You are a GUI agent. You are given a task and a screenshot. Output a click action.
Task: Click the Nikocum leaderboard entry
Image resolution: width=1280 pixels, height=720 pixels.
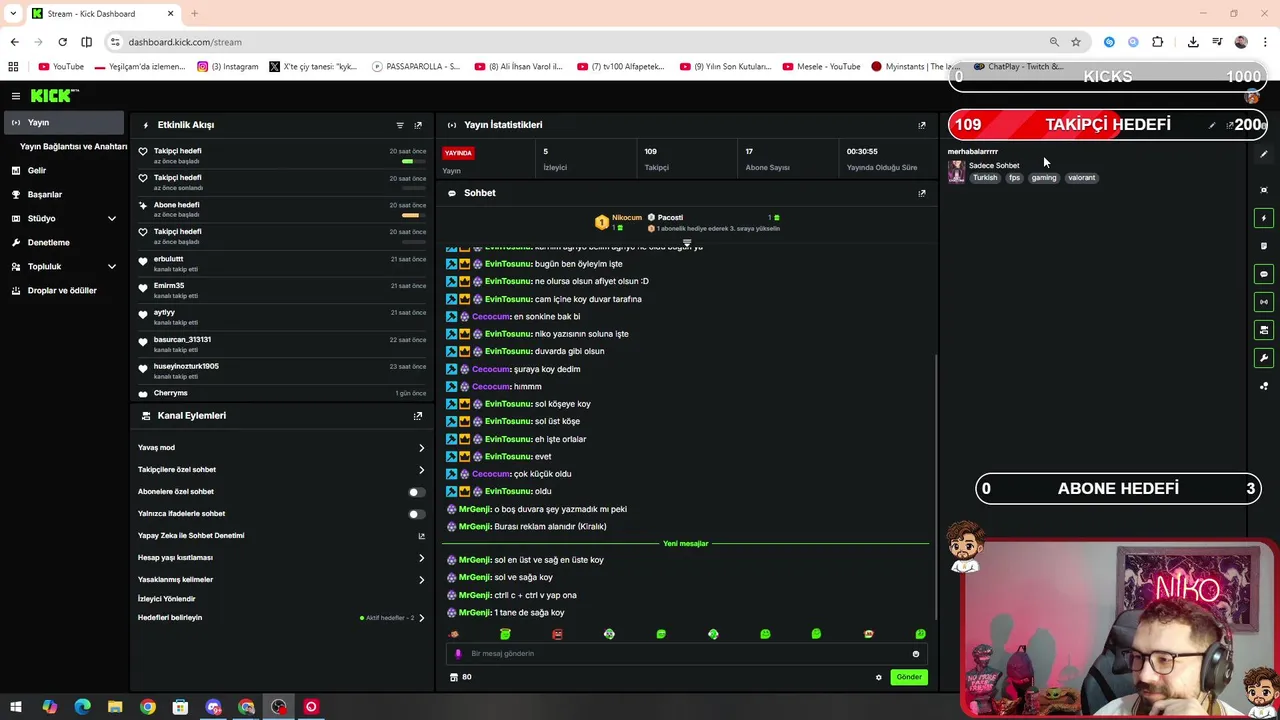click(620, 221)
